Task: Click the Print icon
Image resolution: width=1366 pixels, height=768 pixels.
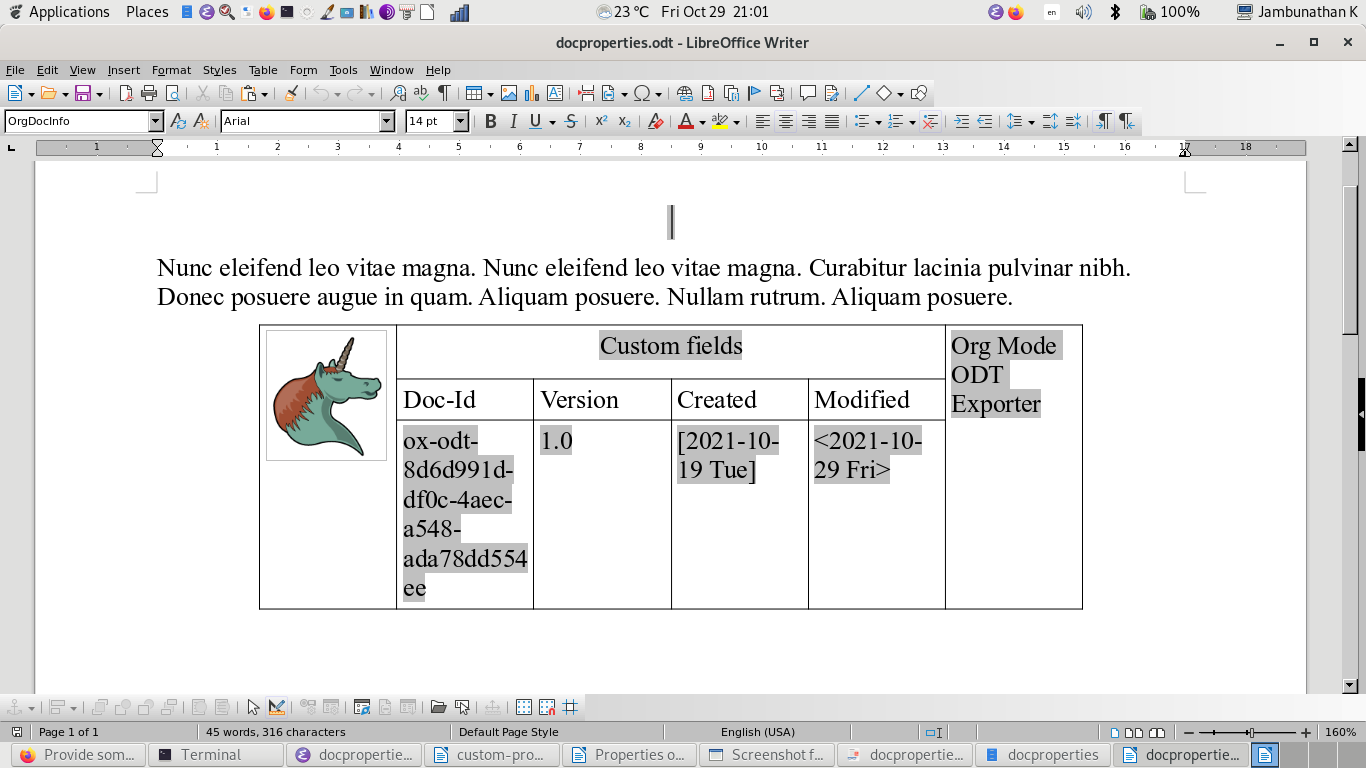Action: click(149, 93)
